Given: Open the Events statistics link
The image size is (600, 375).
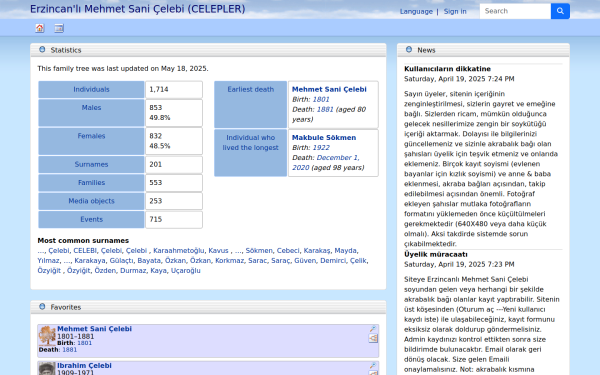Looking at the screenshot, I should (91, 220).
